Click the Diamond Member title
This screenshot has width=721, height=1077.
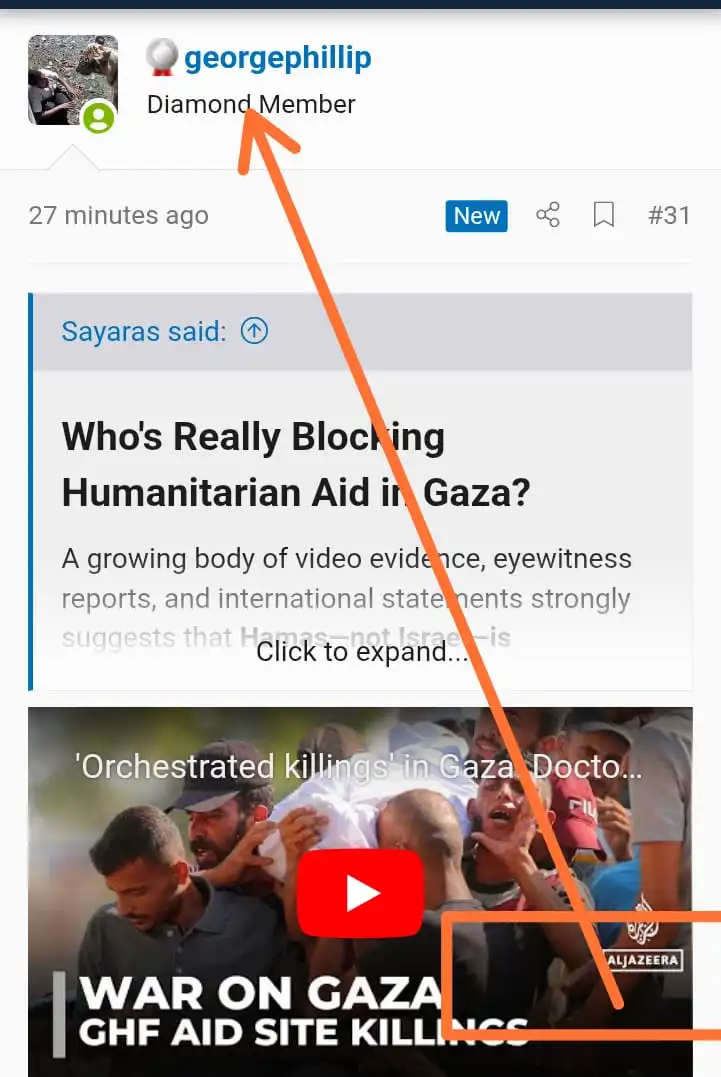click(251, 104)
